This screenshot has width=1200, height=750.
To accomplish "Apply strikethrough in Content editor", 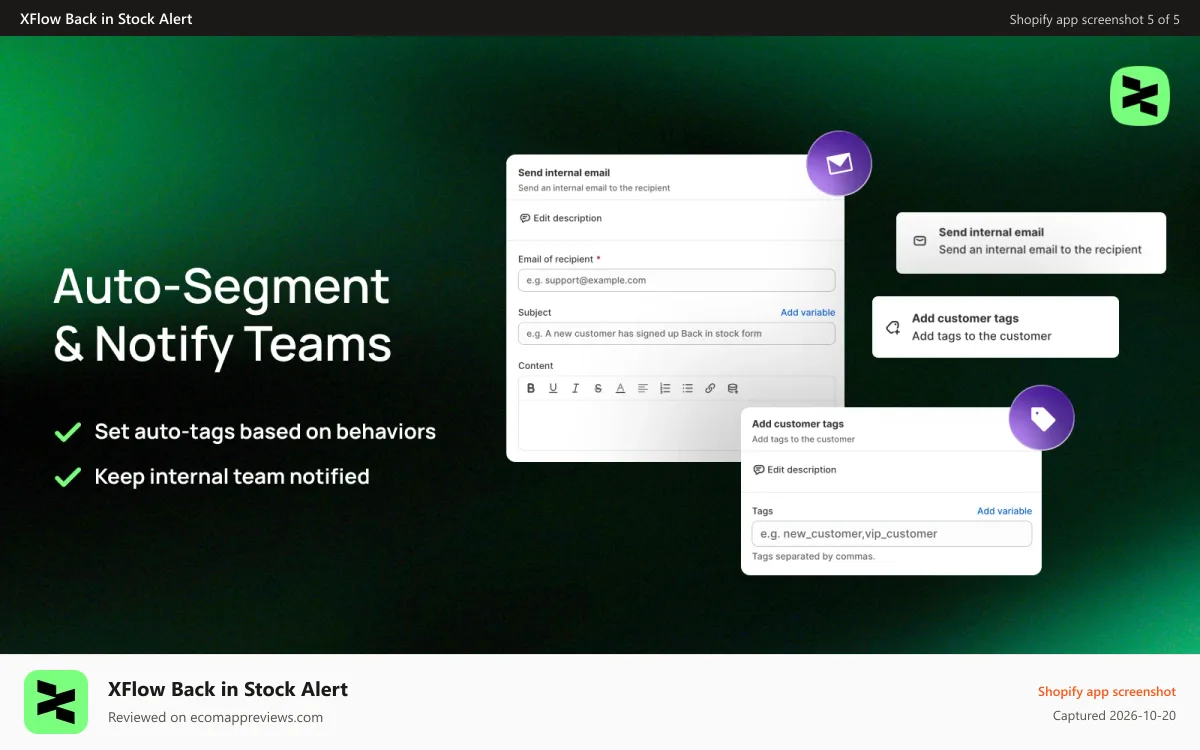I will (598, 389).
